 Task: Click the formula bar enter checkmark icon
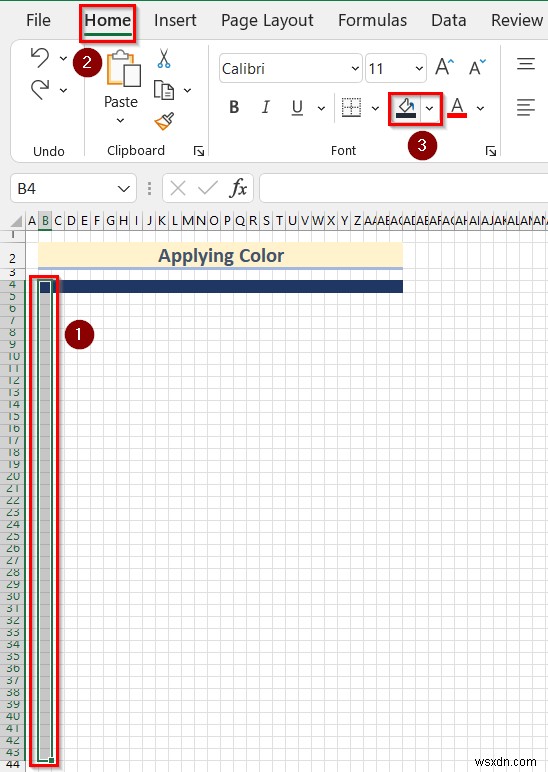[x=208, y=188]
